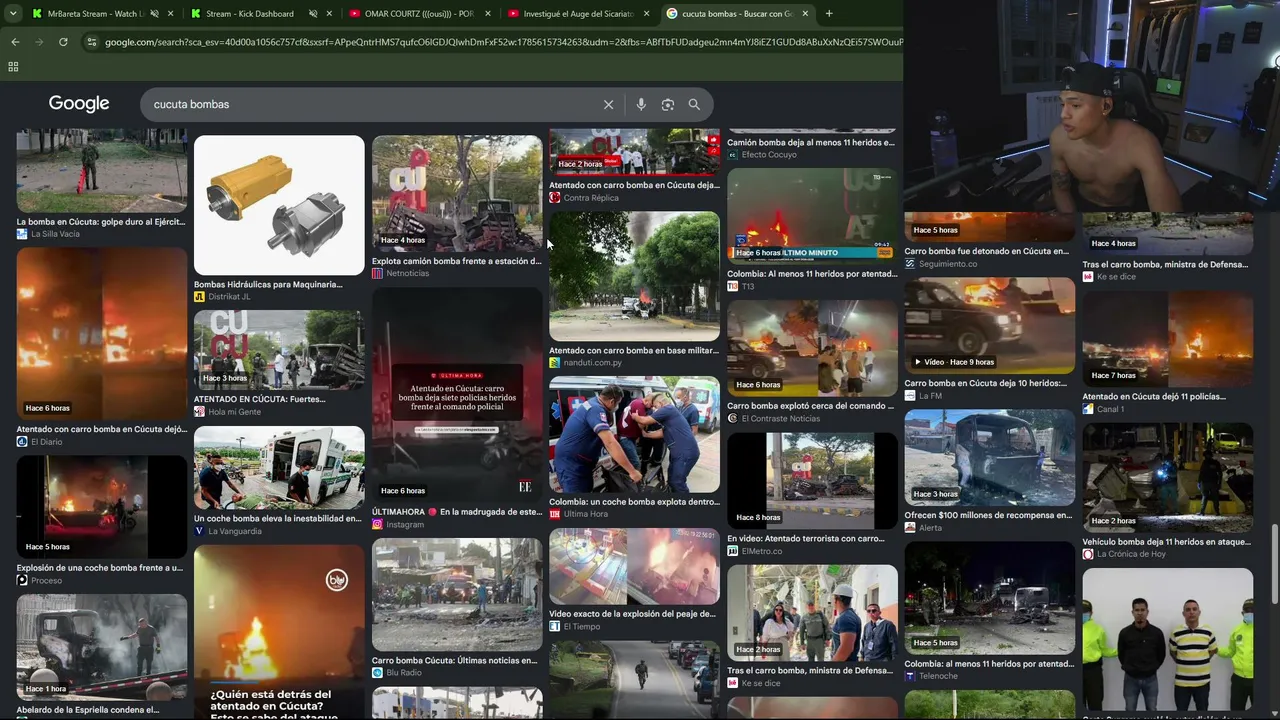Viewport: 1280px width, 720px height.
Task: Switch to the Investigué el Auge del Sicariato tab
Action: click(x=578, y=14)
